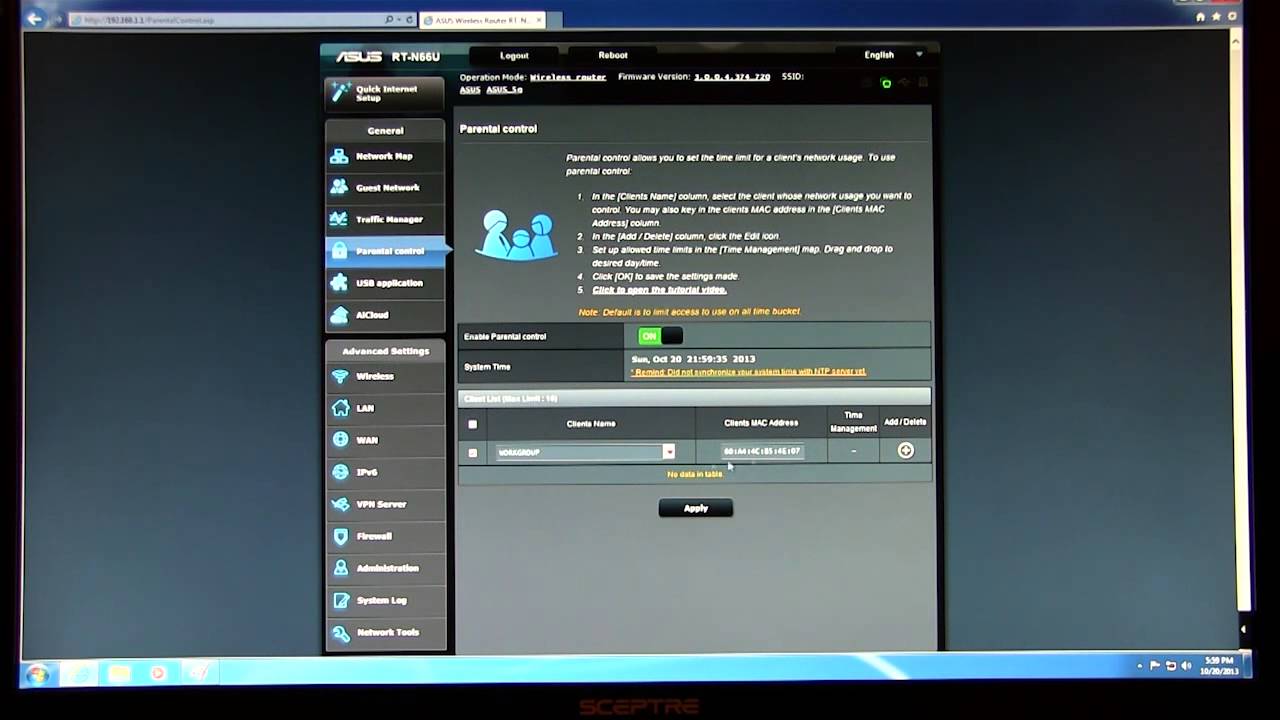The image size is (1280, 720).
Task: Open the browser Home icon
Action: pos(1200,17)
